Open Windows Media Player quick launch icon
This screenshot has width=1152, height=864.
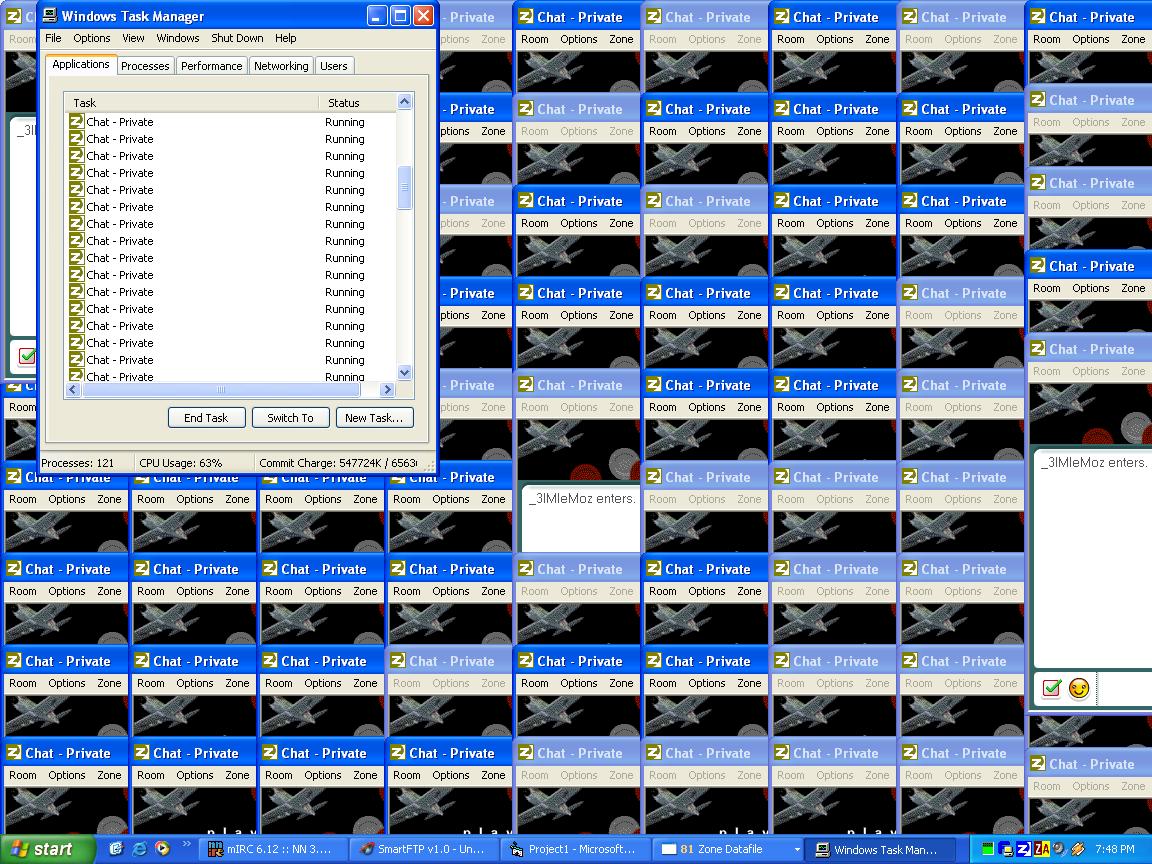[x=162, y=849]
